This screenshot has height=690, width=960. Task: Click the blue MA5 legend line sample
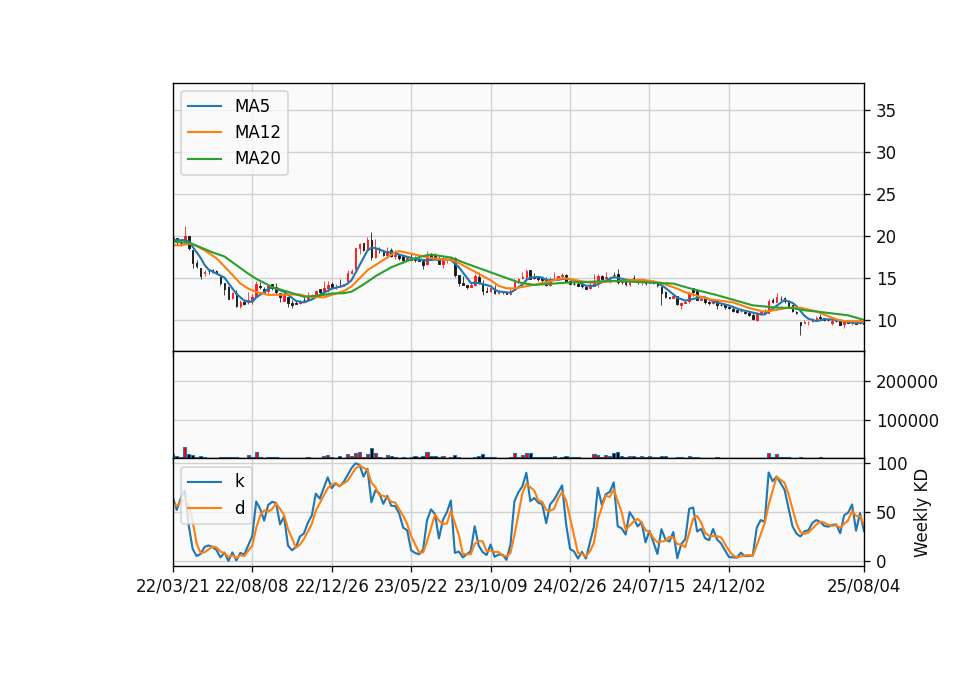point(204,106)
